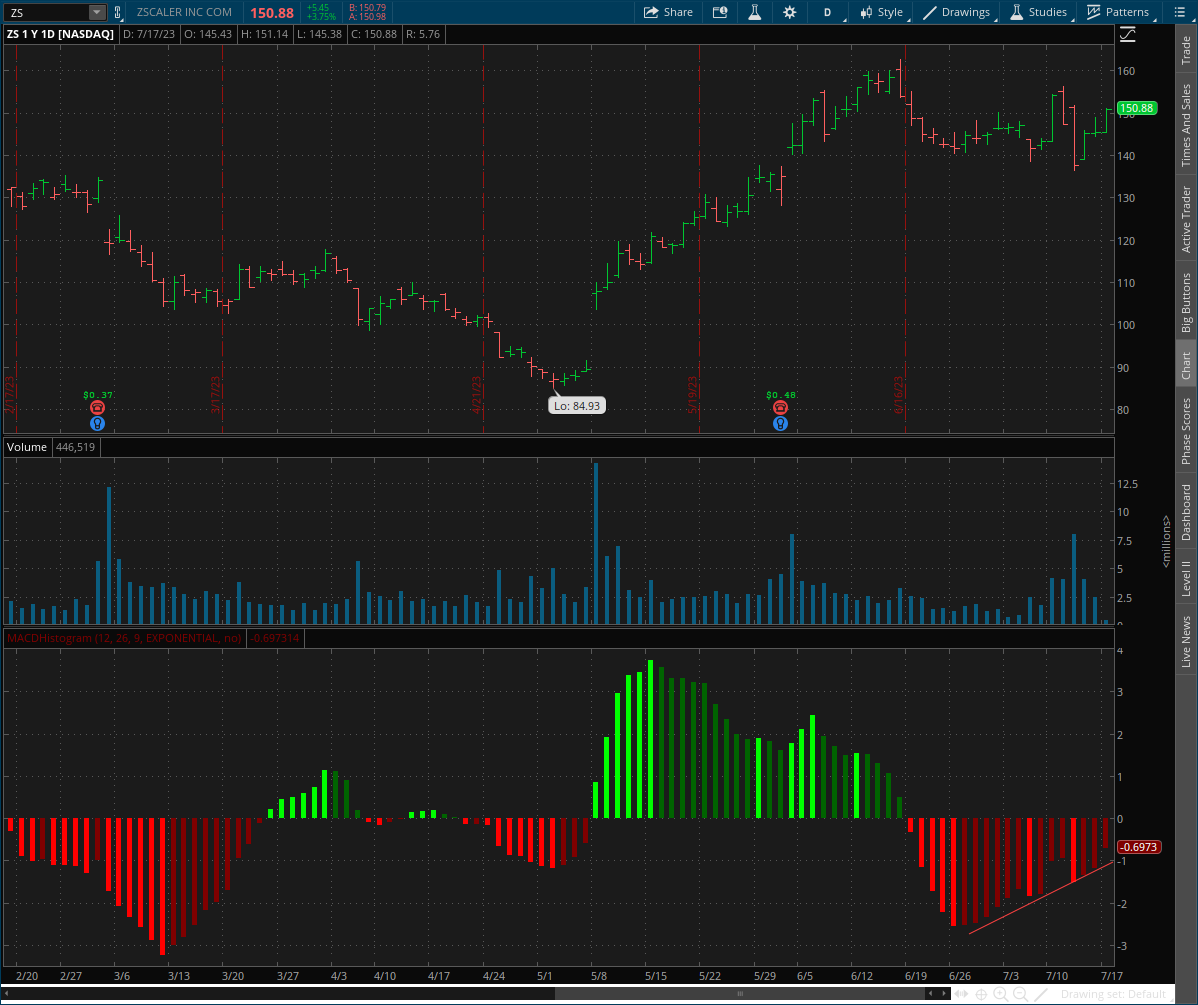Open the D timeframe dropdown

(828, 12)
